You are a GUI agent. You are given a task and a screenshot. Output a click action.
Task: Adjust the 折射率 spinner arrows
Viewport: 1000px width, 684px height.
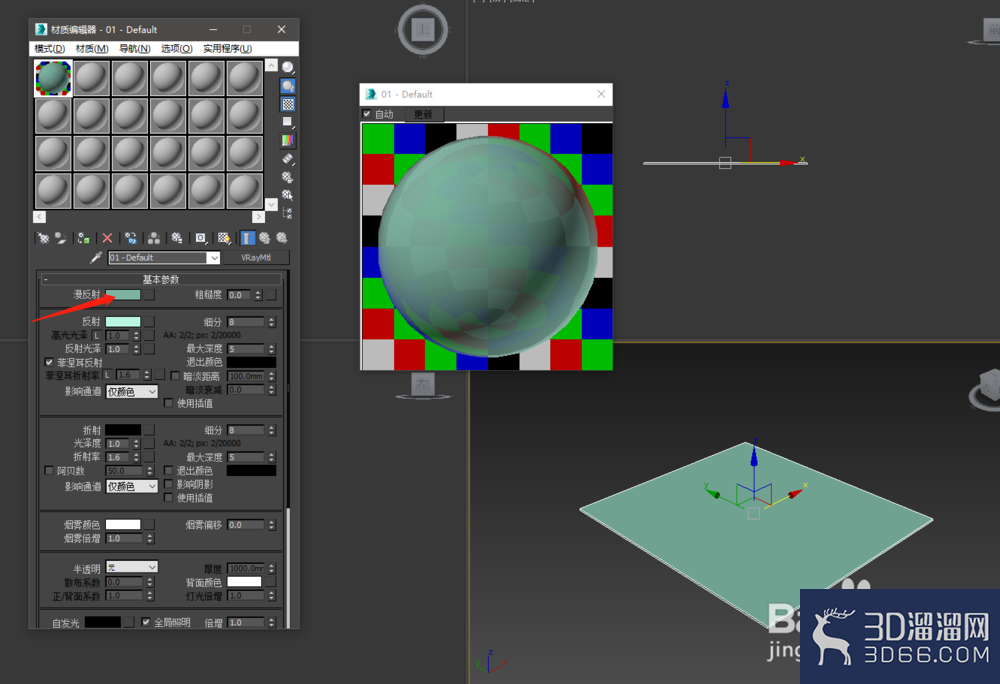[136, 457]
